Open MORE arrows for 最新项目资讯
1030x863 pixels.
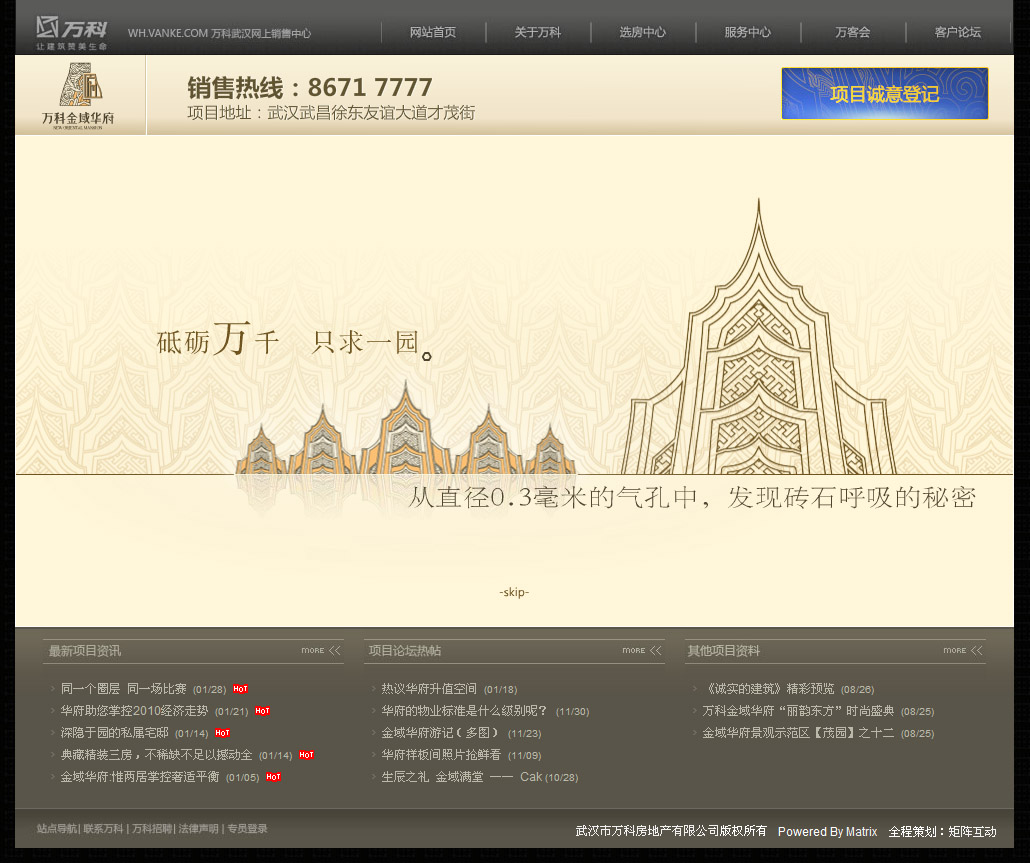pos(321,650)
